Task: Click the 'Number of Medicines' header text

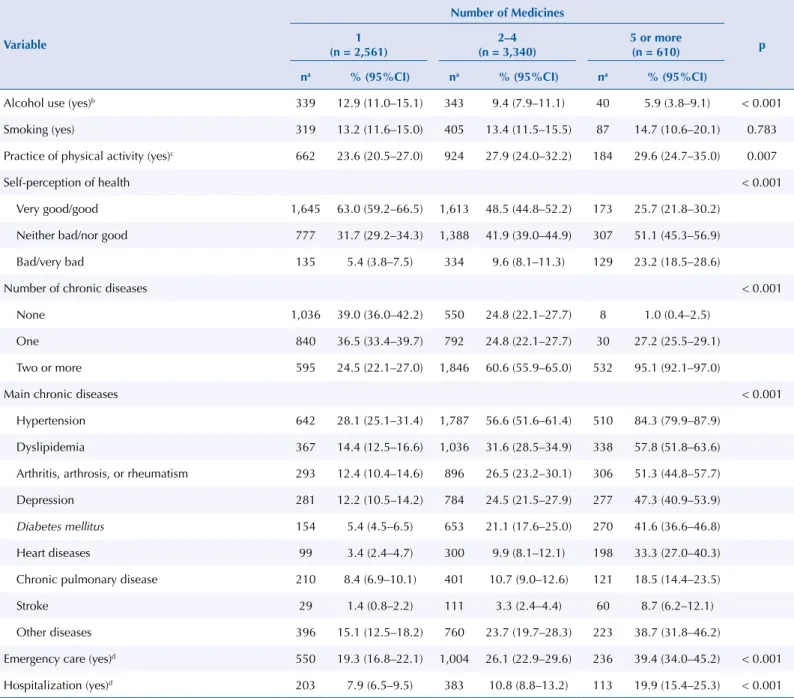Action: [x=507, y=13]
